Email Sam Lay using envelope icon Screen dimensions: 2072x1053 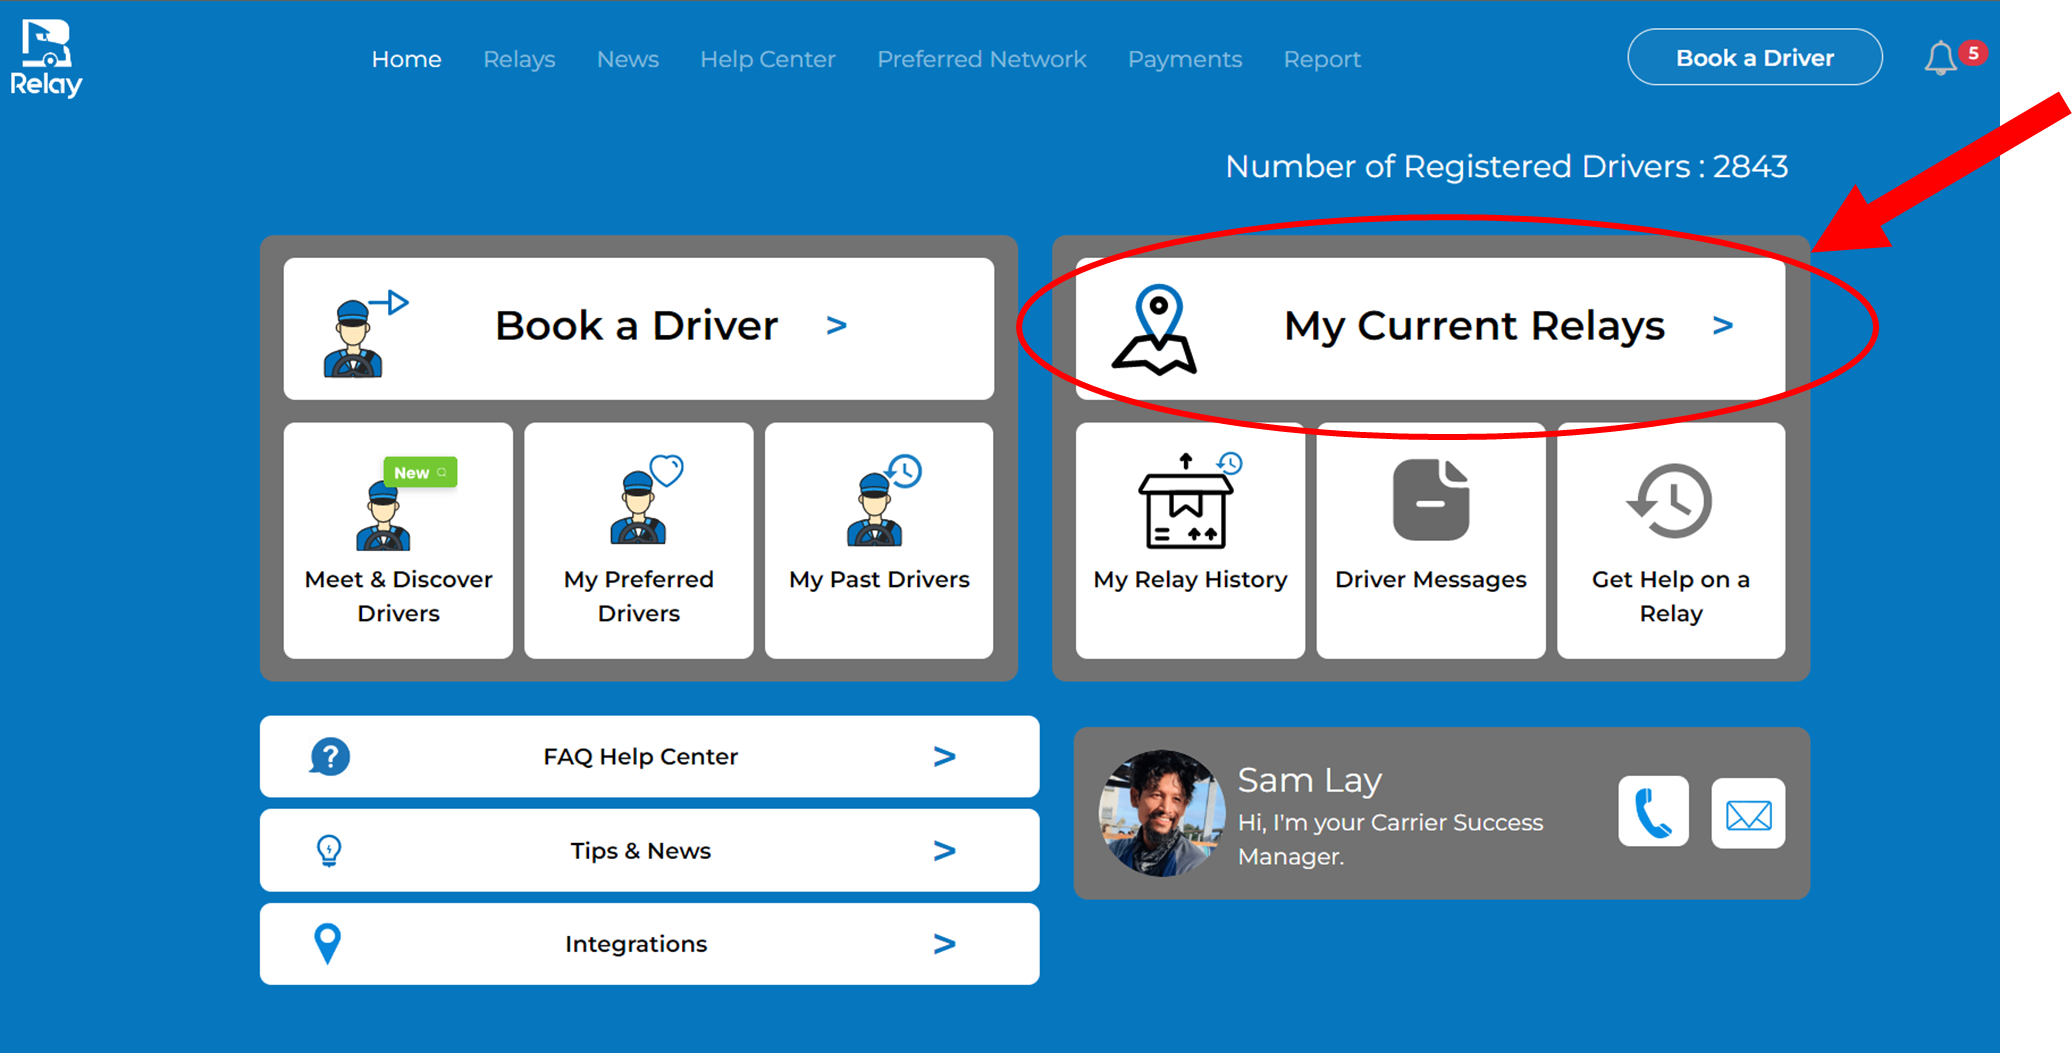pyautogui.click(x=1747, y=814)
